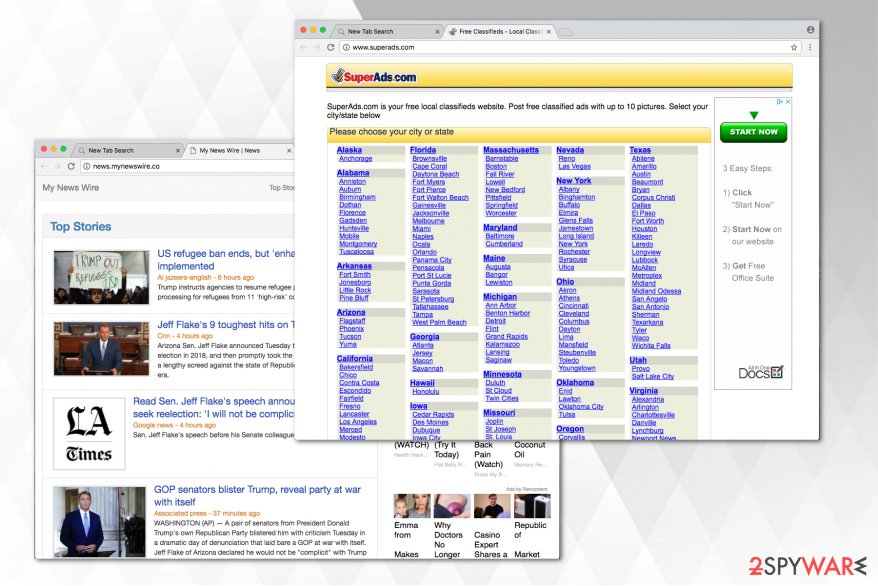Open the Florida state link
Image resolution: width=878 pixels, height=586 pixels.
(423, 150)
